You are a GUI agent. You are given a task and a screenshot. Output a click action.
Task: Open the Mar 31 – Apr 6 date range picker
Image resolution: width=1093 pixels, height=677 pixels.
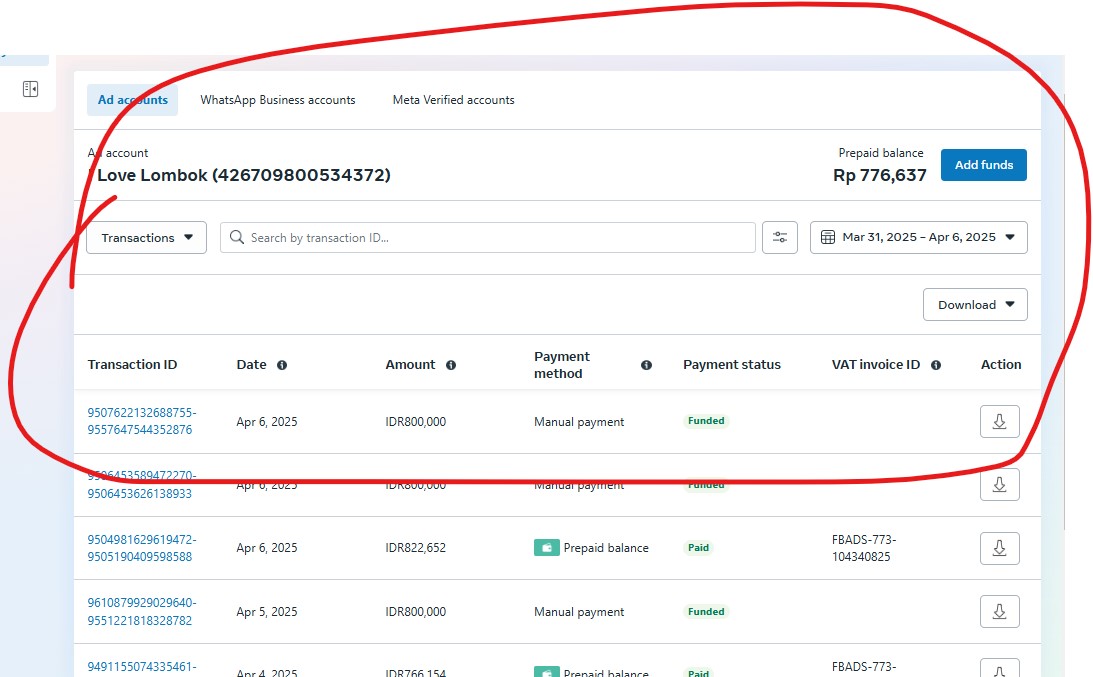pyautogui.click(x=918, y=238)
